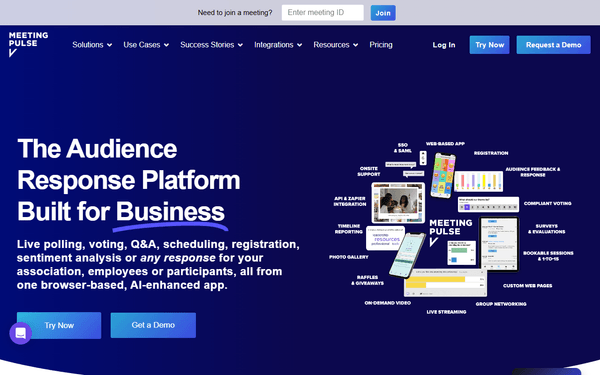Expand the Solutions dropdown chevron
600x375 pixels.
click(x=109, y=45)
